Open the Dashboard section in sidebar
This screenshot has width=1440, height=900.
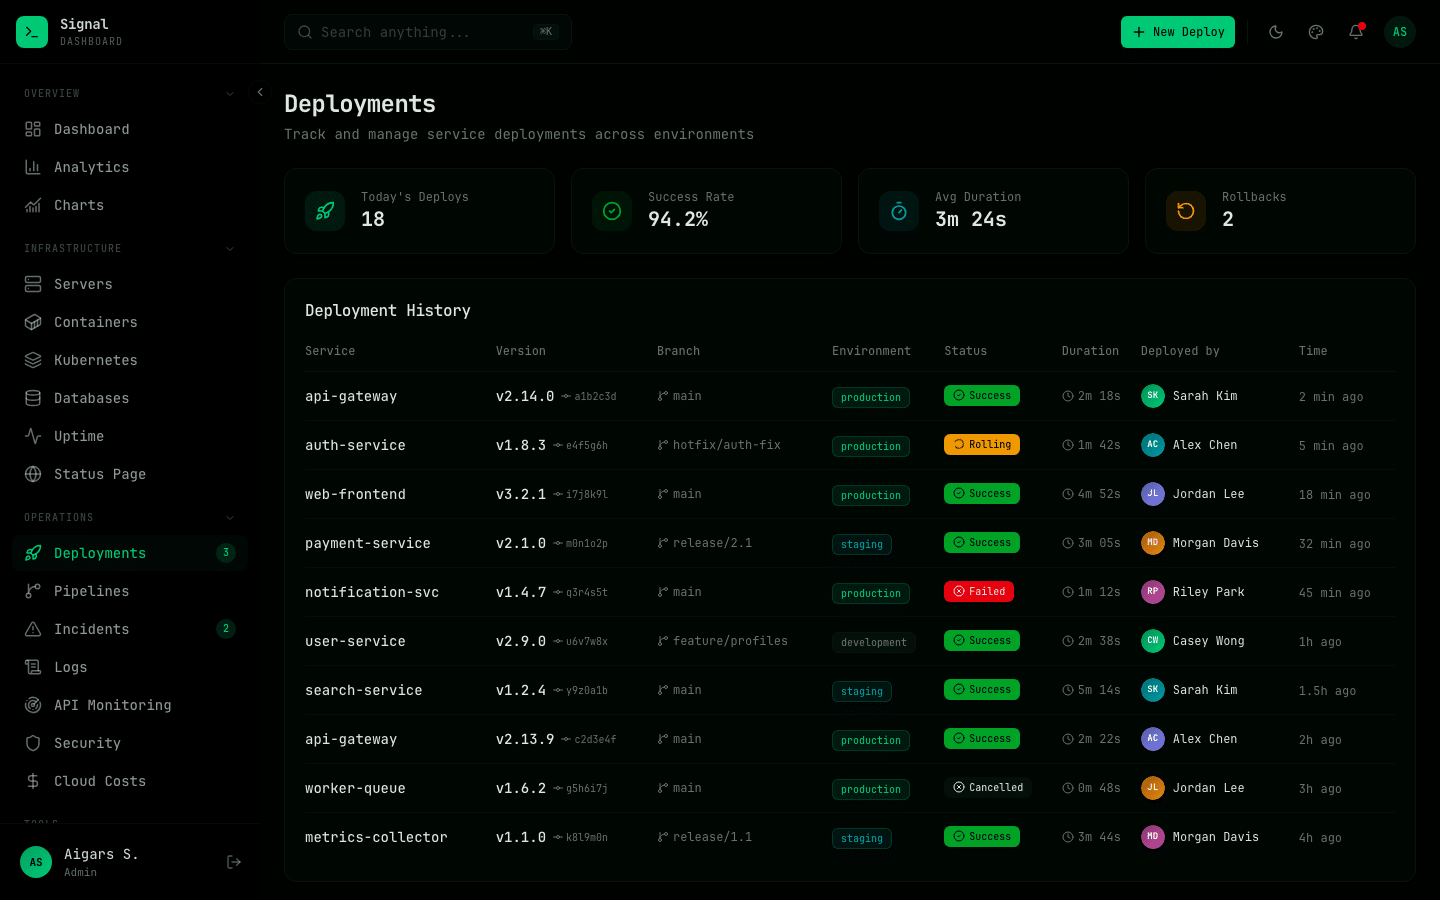click(91, 129)
